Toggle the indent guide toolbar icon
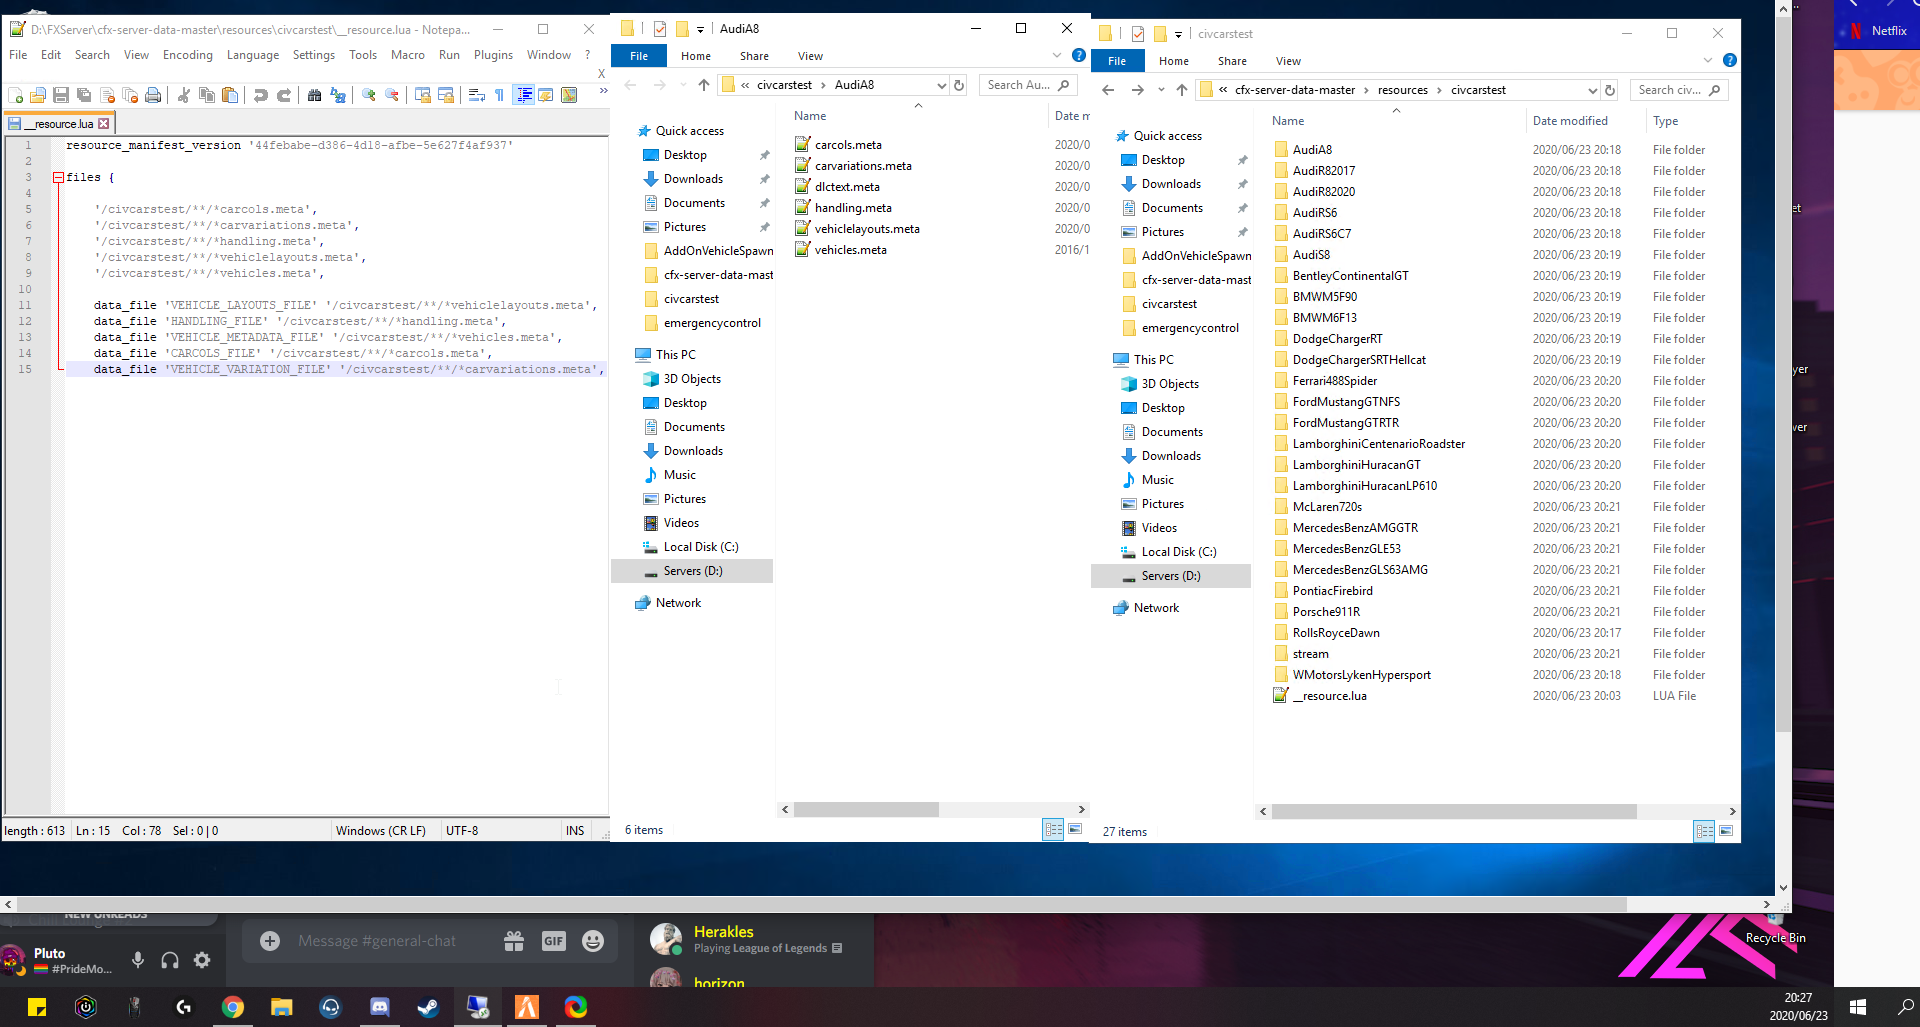 [x=523, y=95]
